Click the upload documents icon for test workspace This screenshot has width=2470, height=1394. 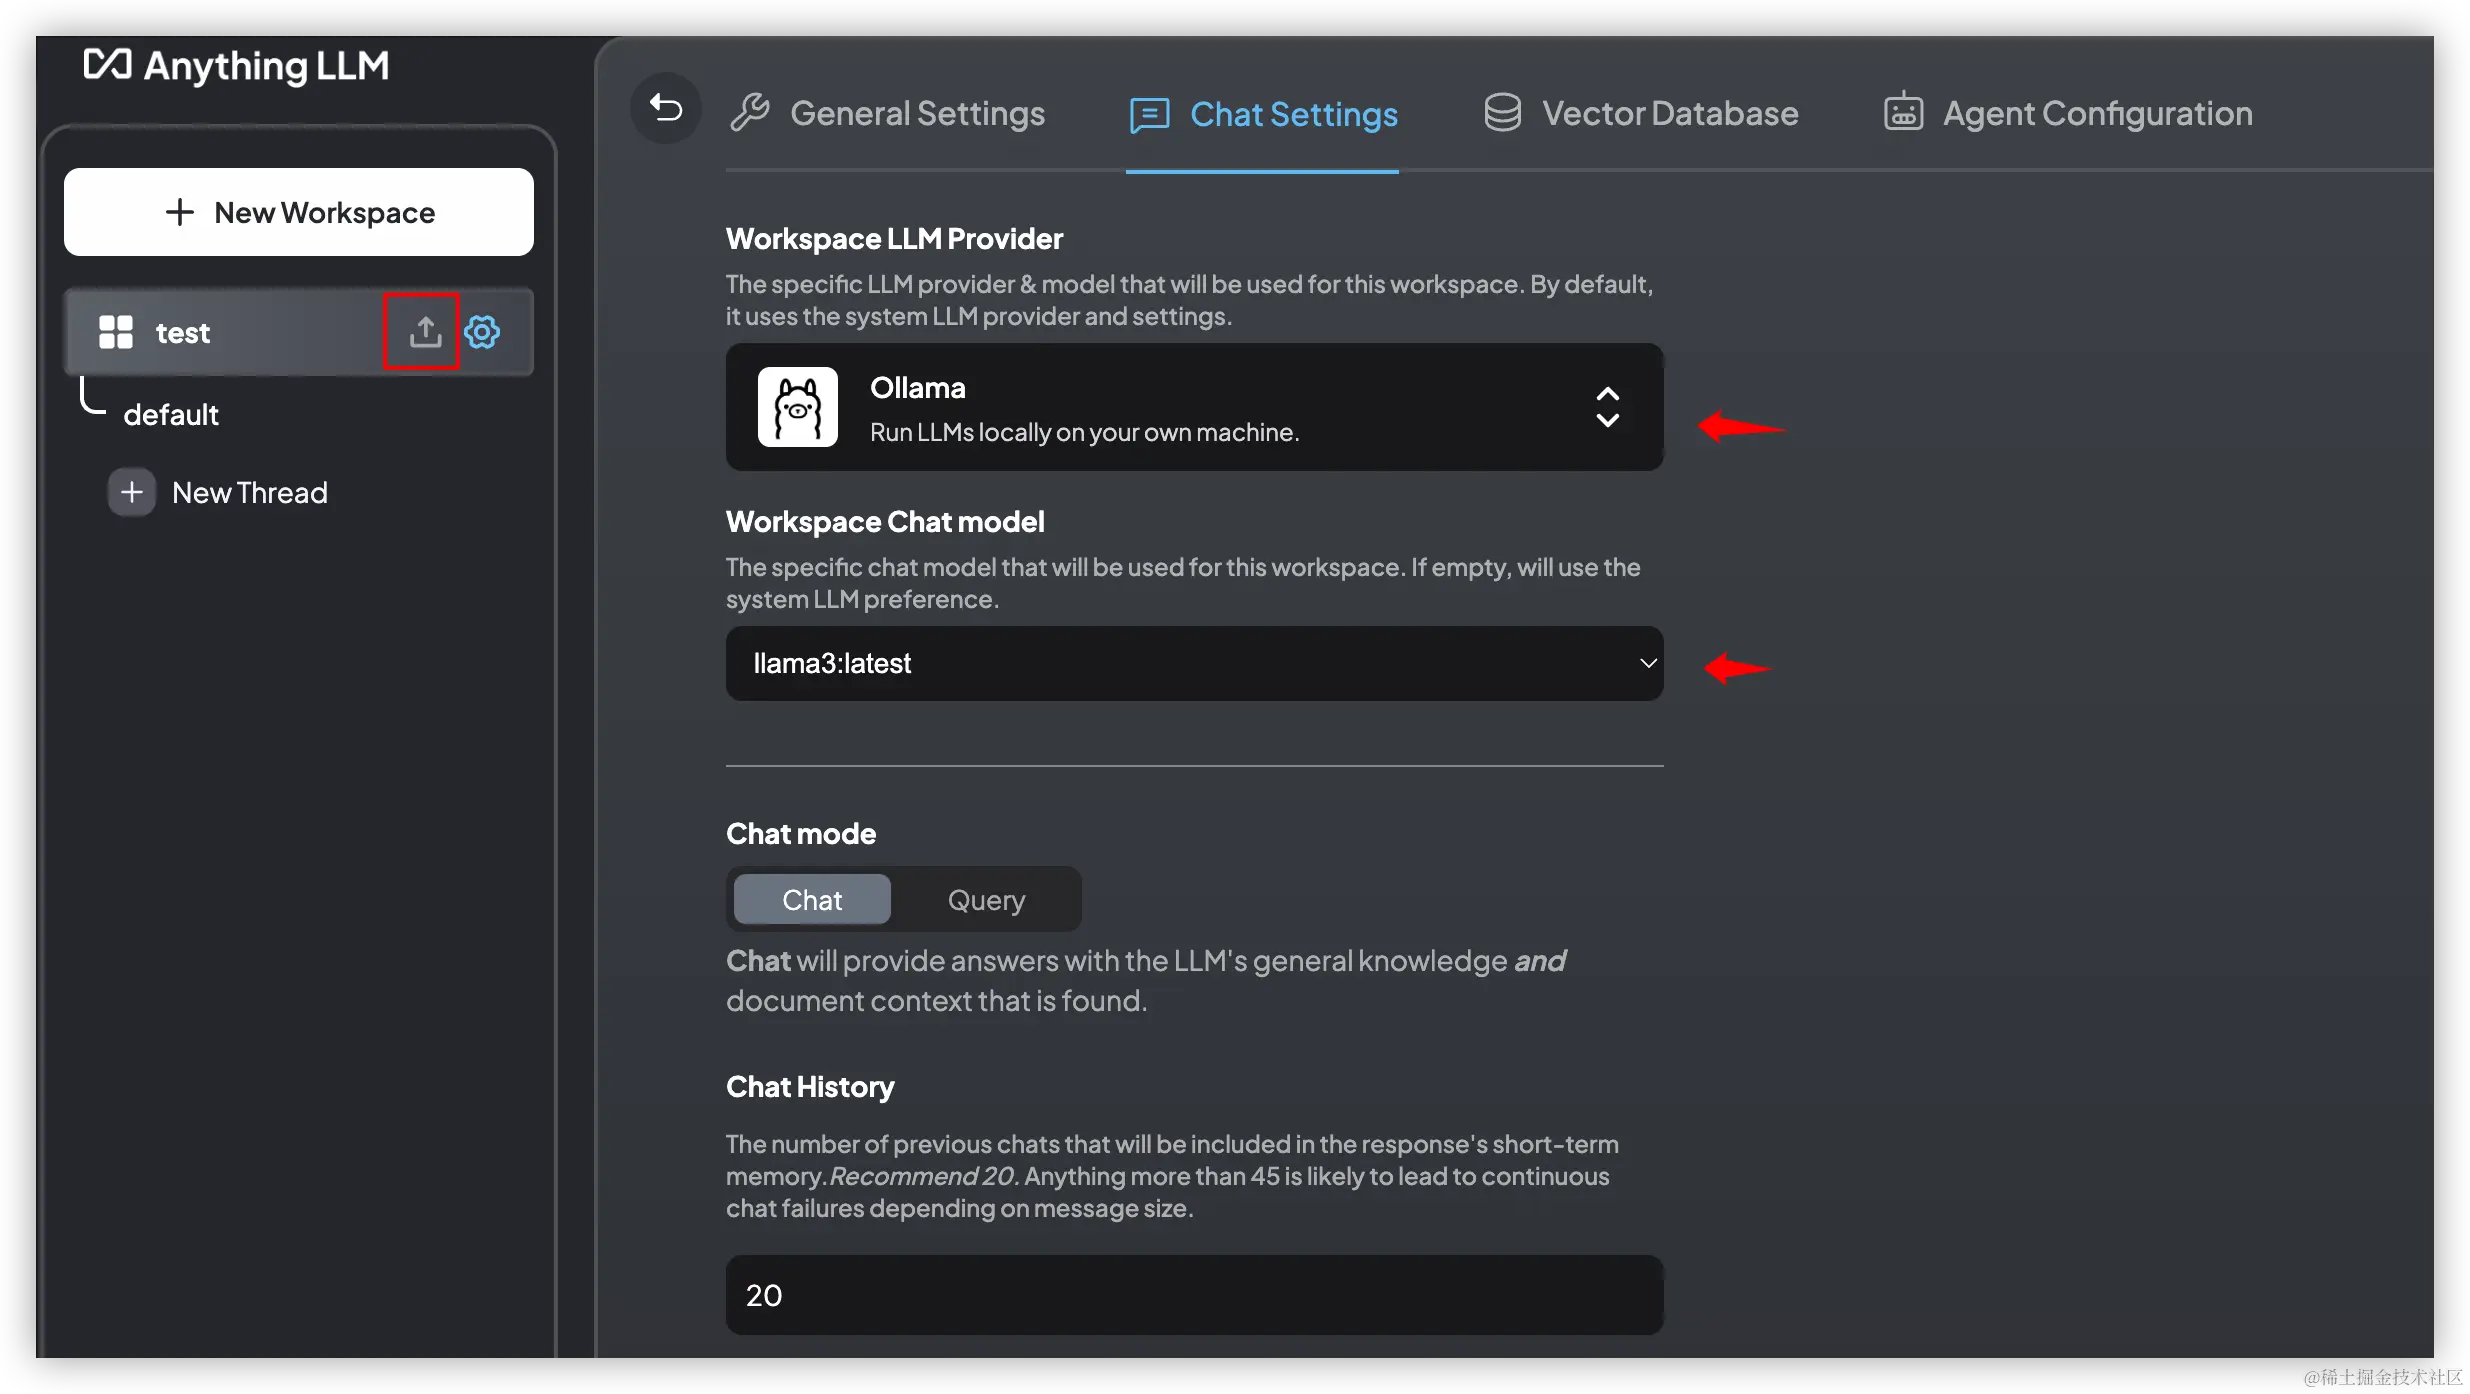tap(425, 332)
